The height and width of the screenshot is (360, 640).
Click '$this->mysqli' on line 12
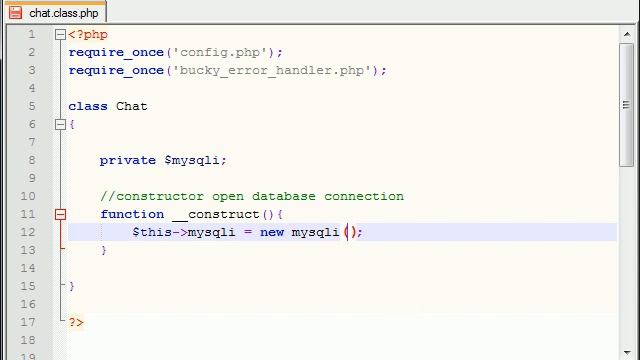point(184,232)
